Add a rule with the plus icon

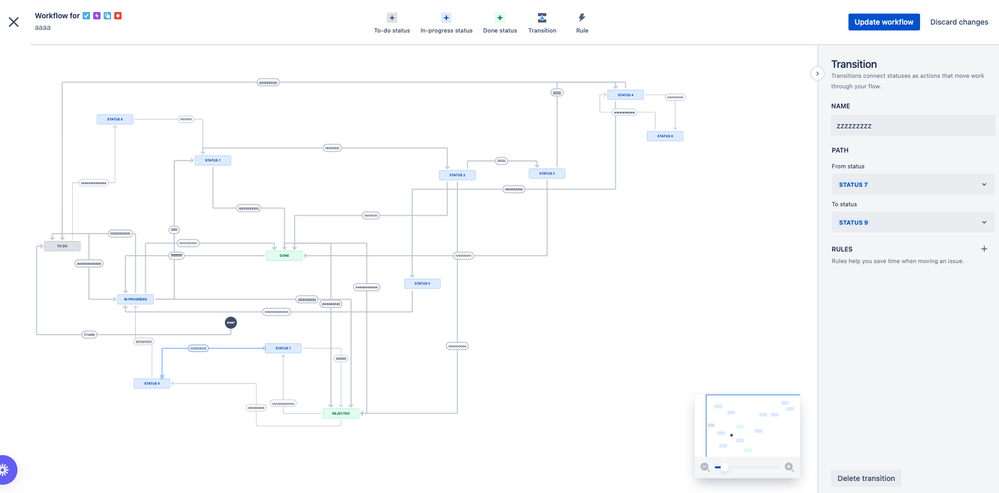(x=984, y=249)
